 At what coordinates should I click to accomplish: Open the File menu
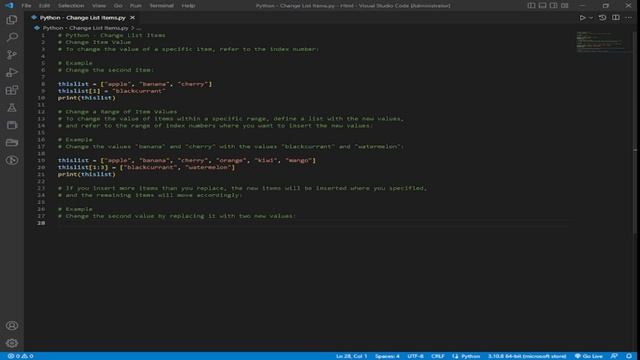(x=27, y=6)
